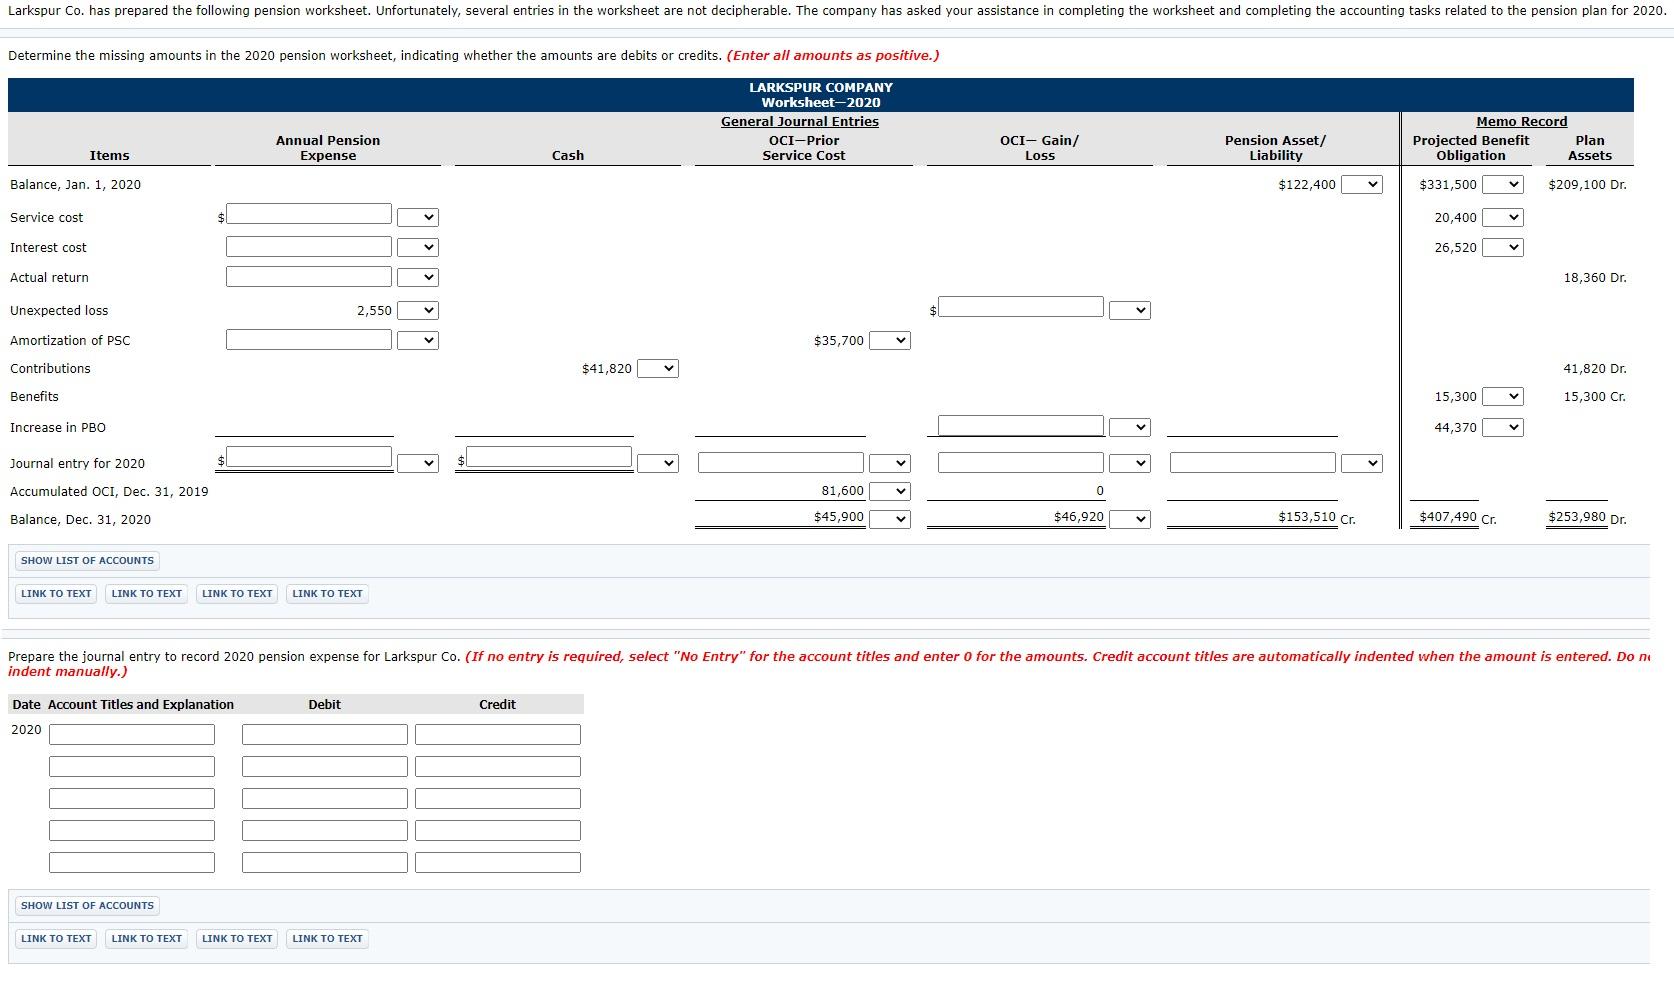Open the dropdown beside $35,700 Amortization of PSC
The height and width of the screenshot is (991, 1674).
[x=891, y=340]
